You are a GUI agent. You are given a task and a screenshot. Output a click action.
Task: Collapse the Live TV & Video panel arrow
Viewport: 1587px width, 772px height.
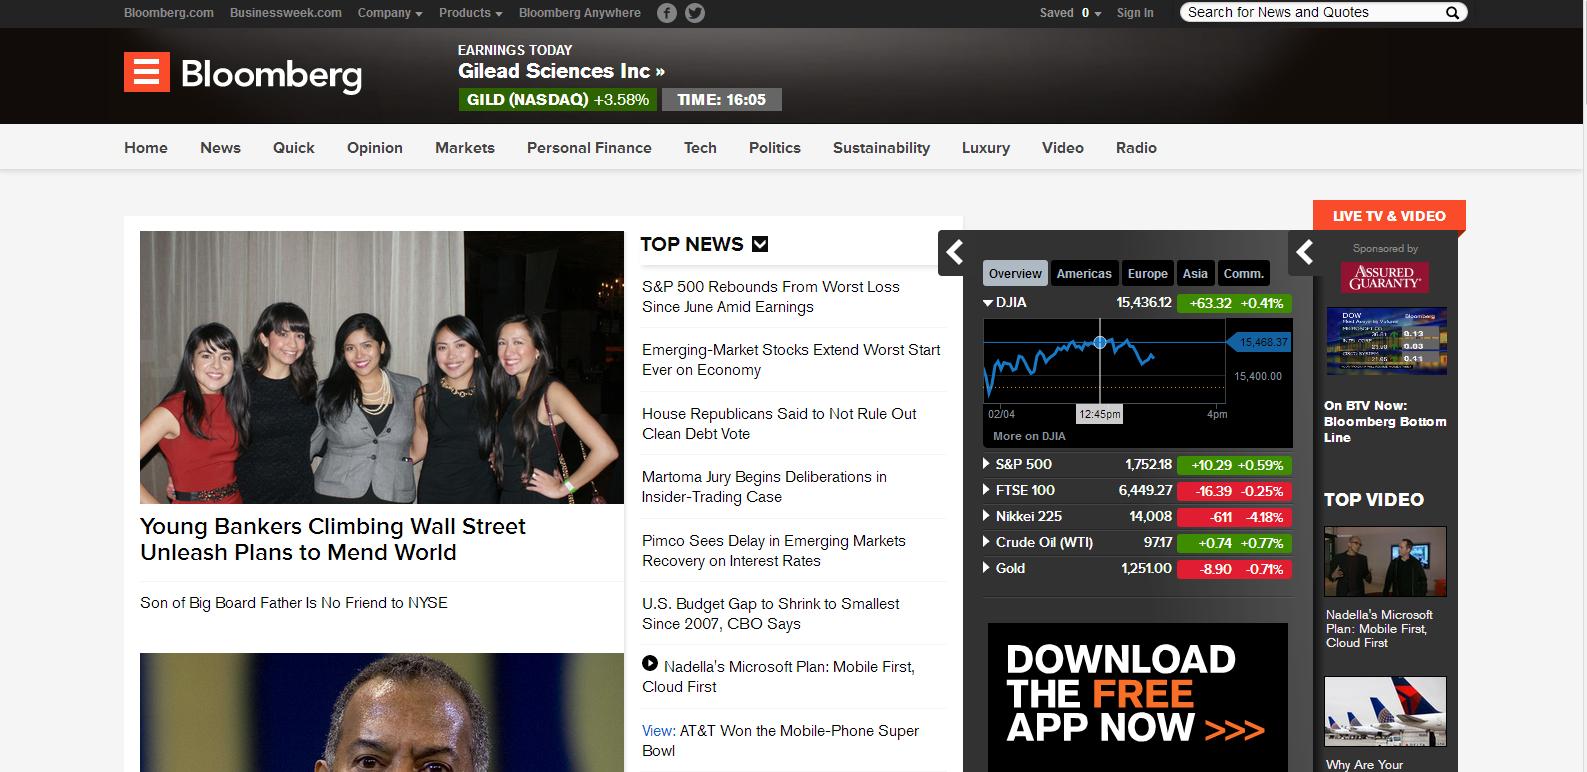pyautogui.click(x=1304, y=252)
